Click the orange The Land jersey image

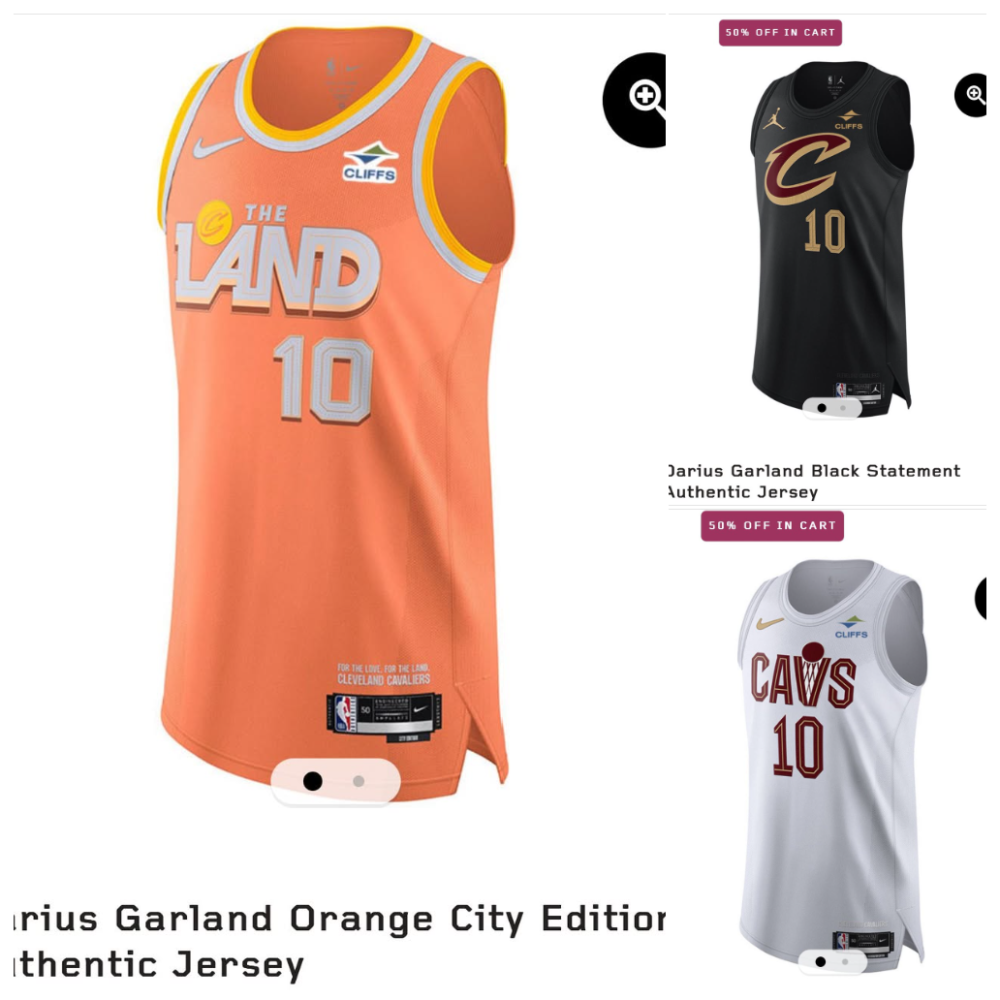coord(335,408)
